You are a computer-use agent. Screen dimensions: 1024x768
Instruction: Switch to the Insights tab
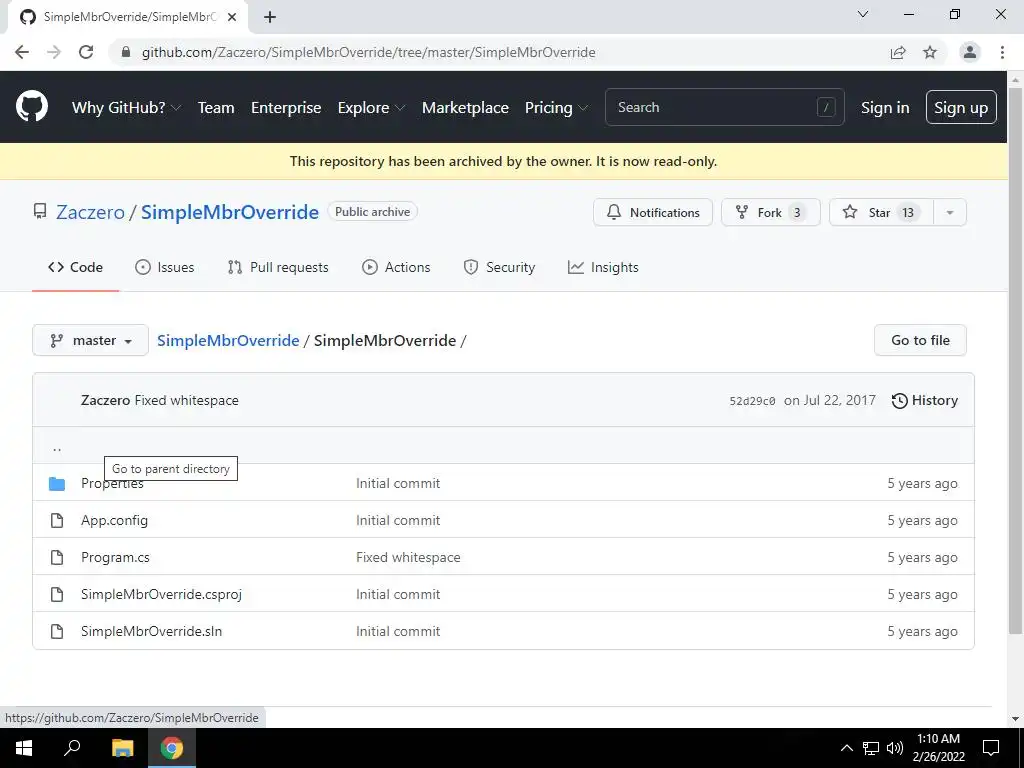[603, 267]
